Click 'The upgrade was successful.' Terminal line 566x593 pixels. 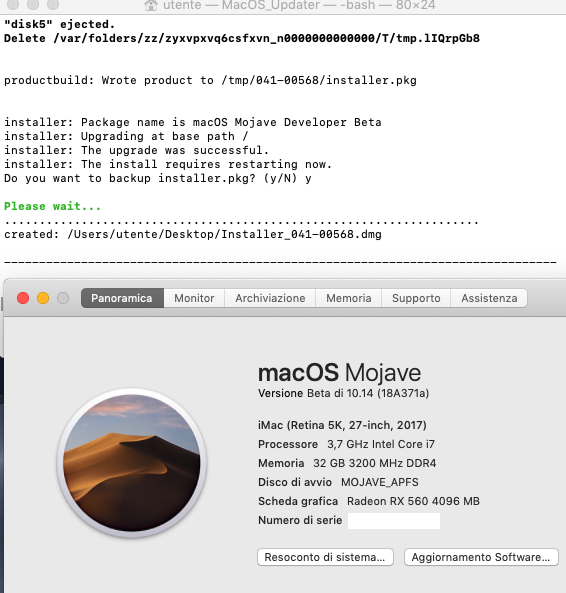pos(136,150)
